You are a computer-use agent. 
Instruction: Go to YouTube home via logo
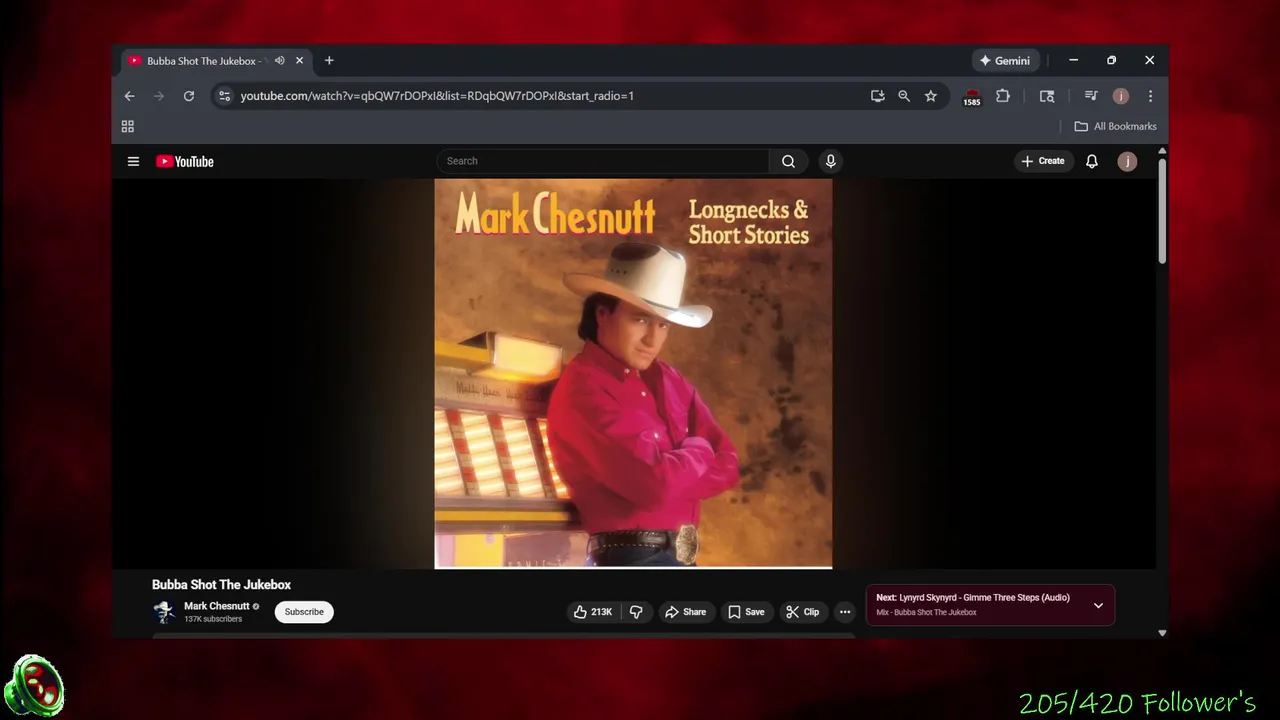click(185, 161)
